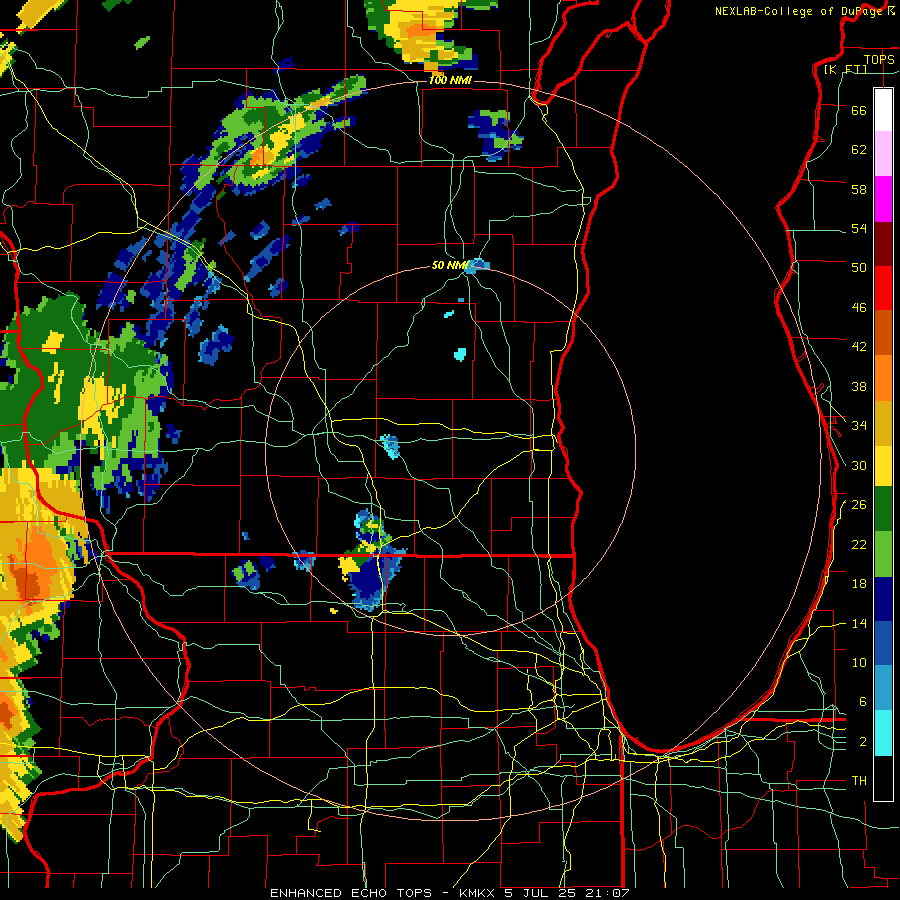
Task: Click the 5 JUL 25 date text
Action: tap(542, 893)
